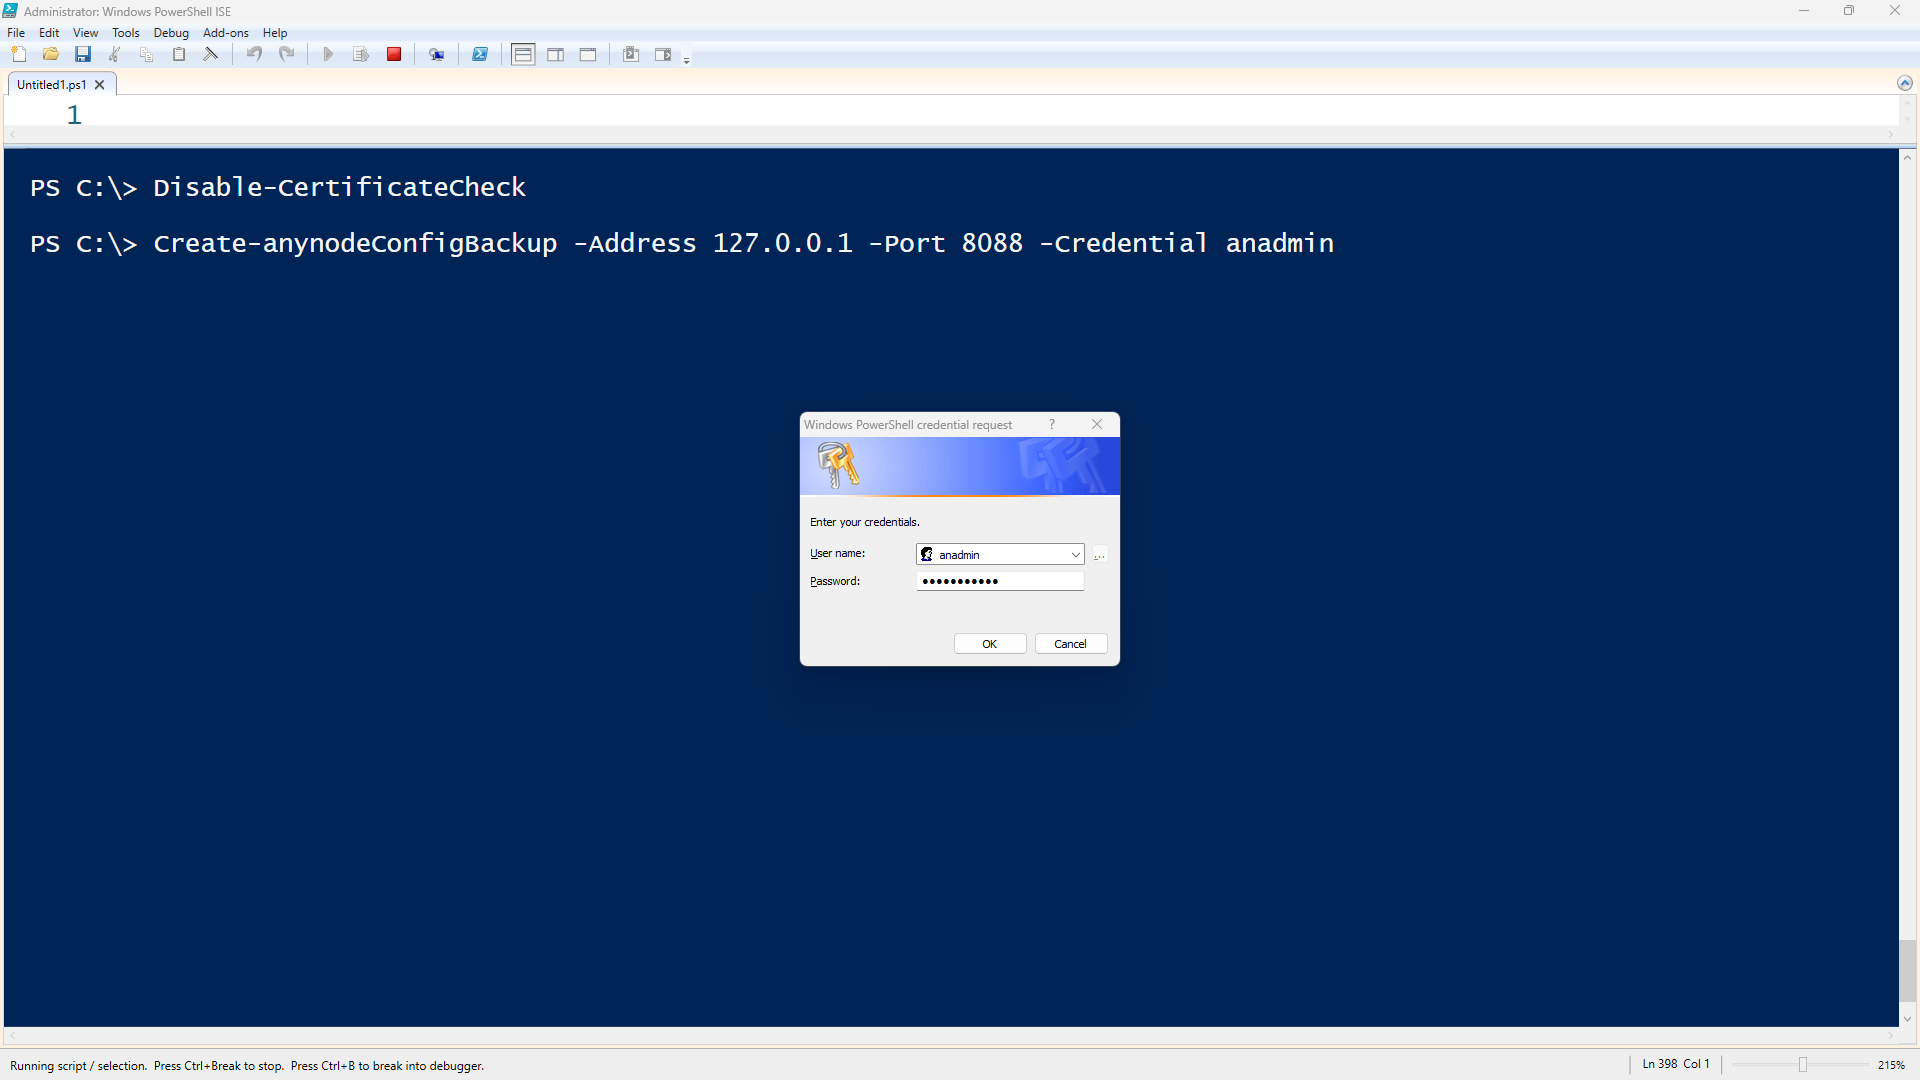Click the New Remote PowerShell Tab icon
This screenshot has width=1920, height=1080.
tap(437, 54)
